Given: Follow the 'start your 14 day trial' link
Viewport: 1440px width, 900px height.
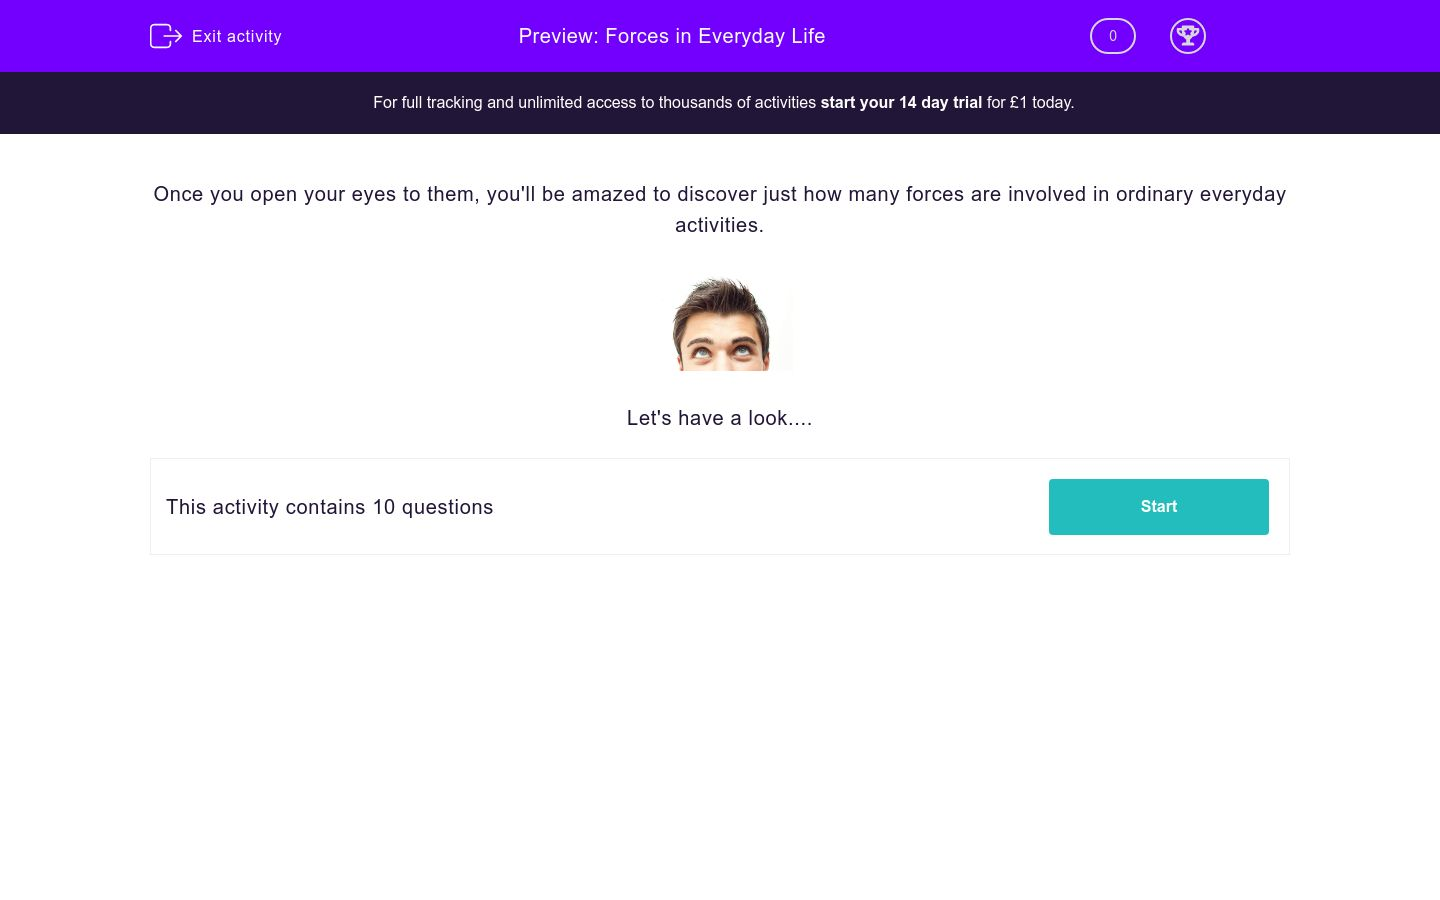Looking at the screenshot, I should click(x=901, y=103).
